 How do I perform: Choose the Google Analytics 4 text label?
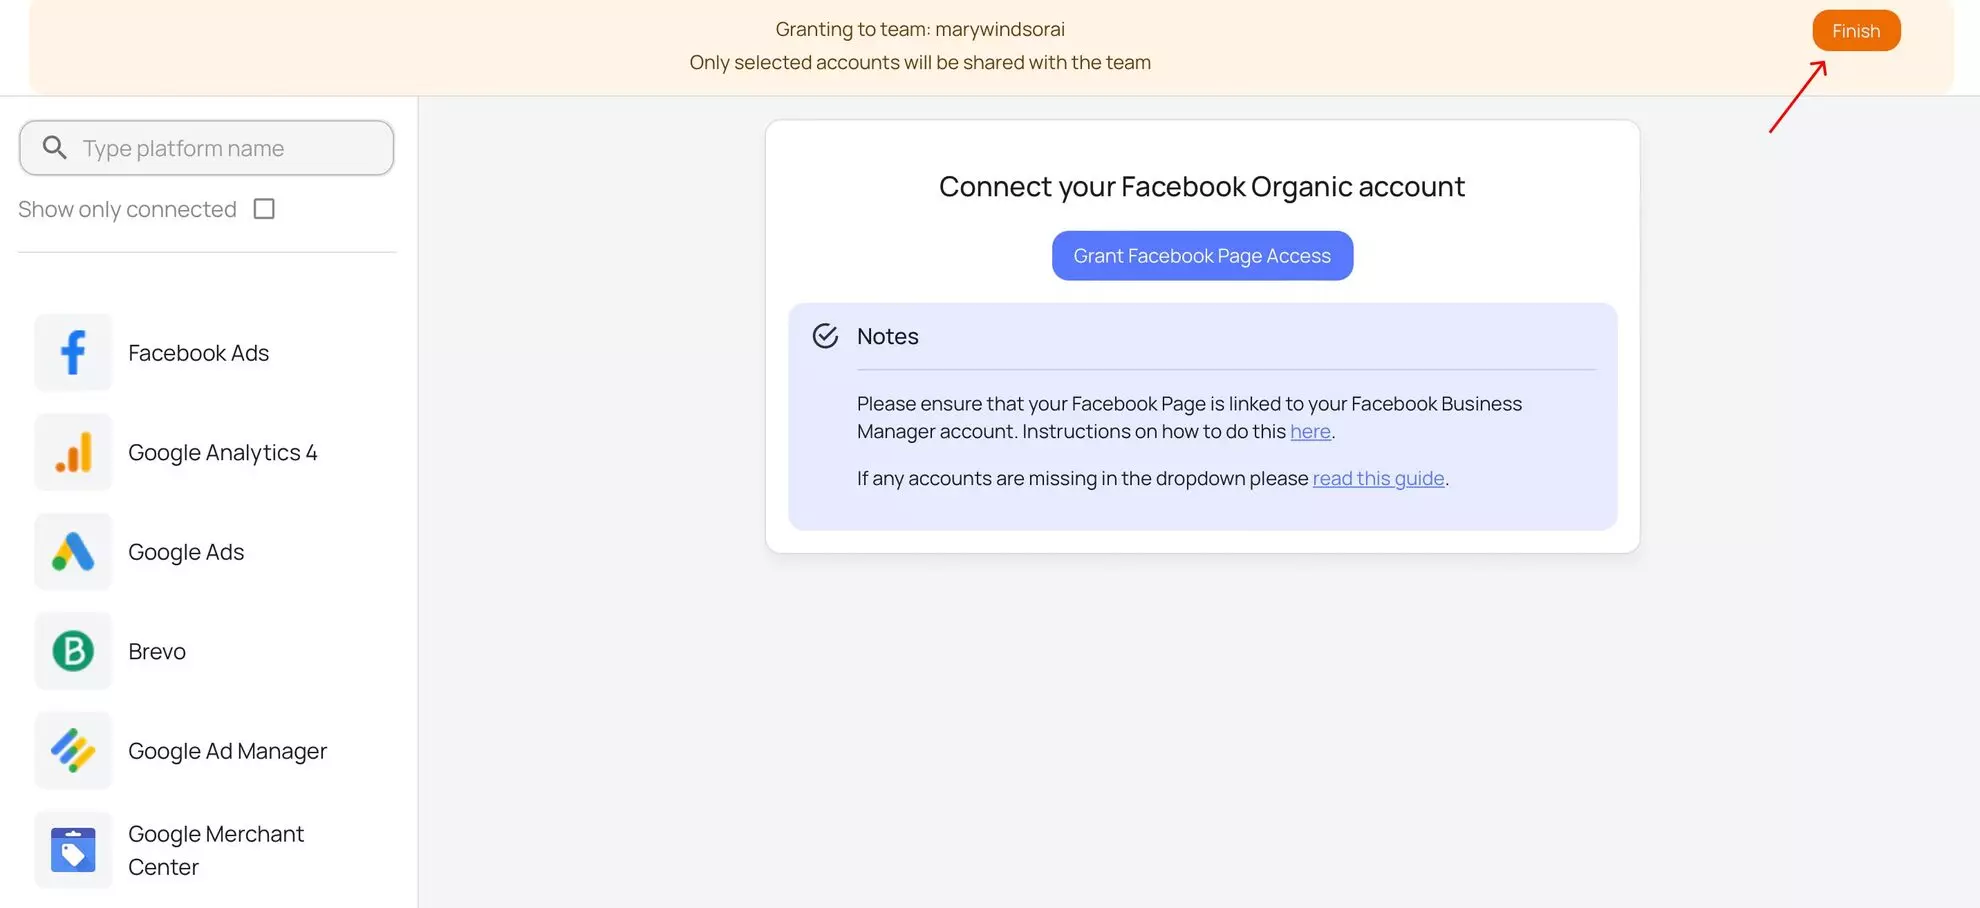tap(222, 453)
